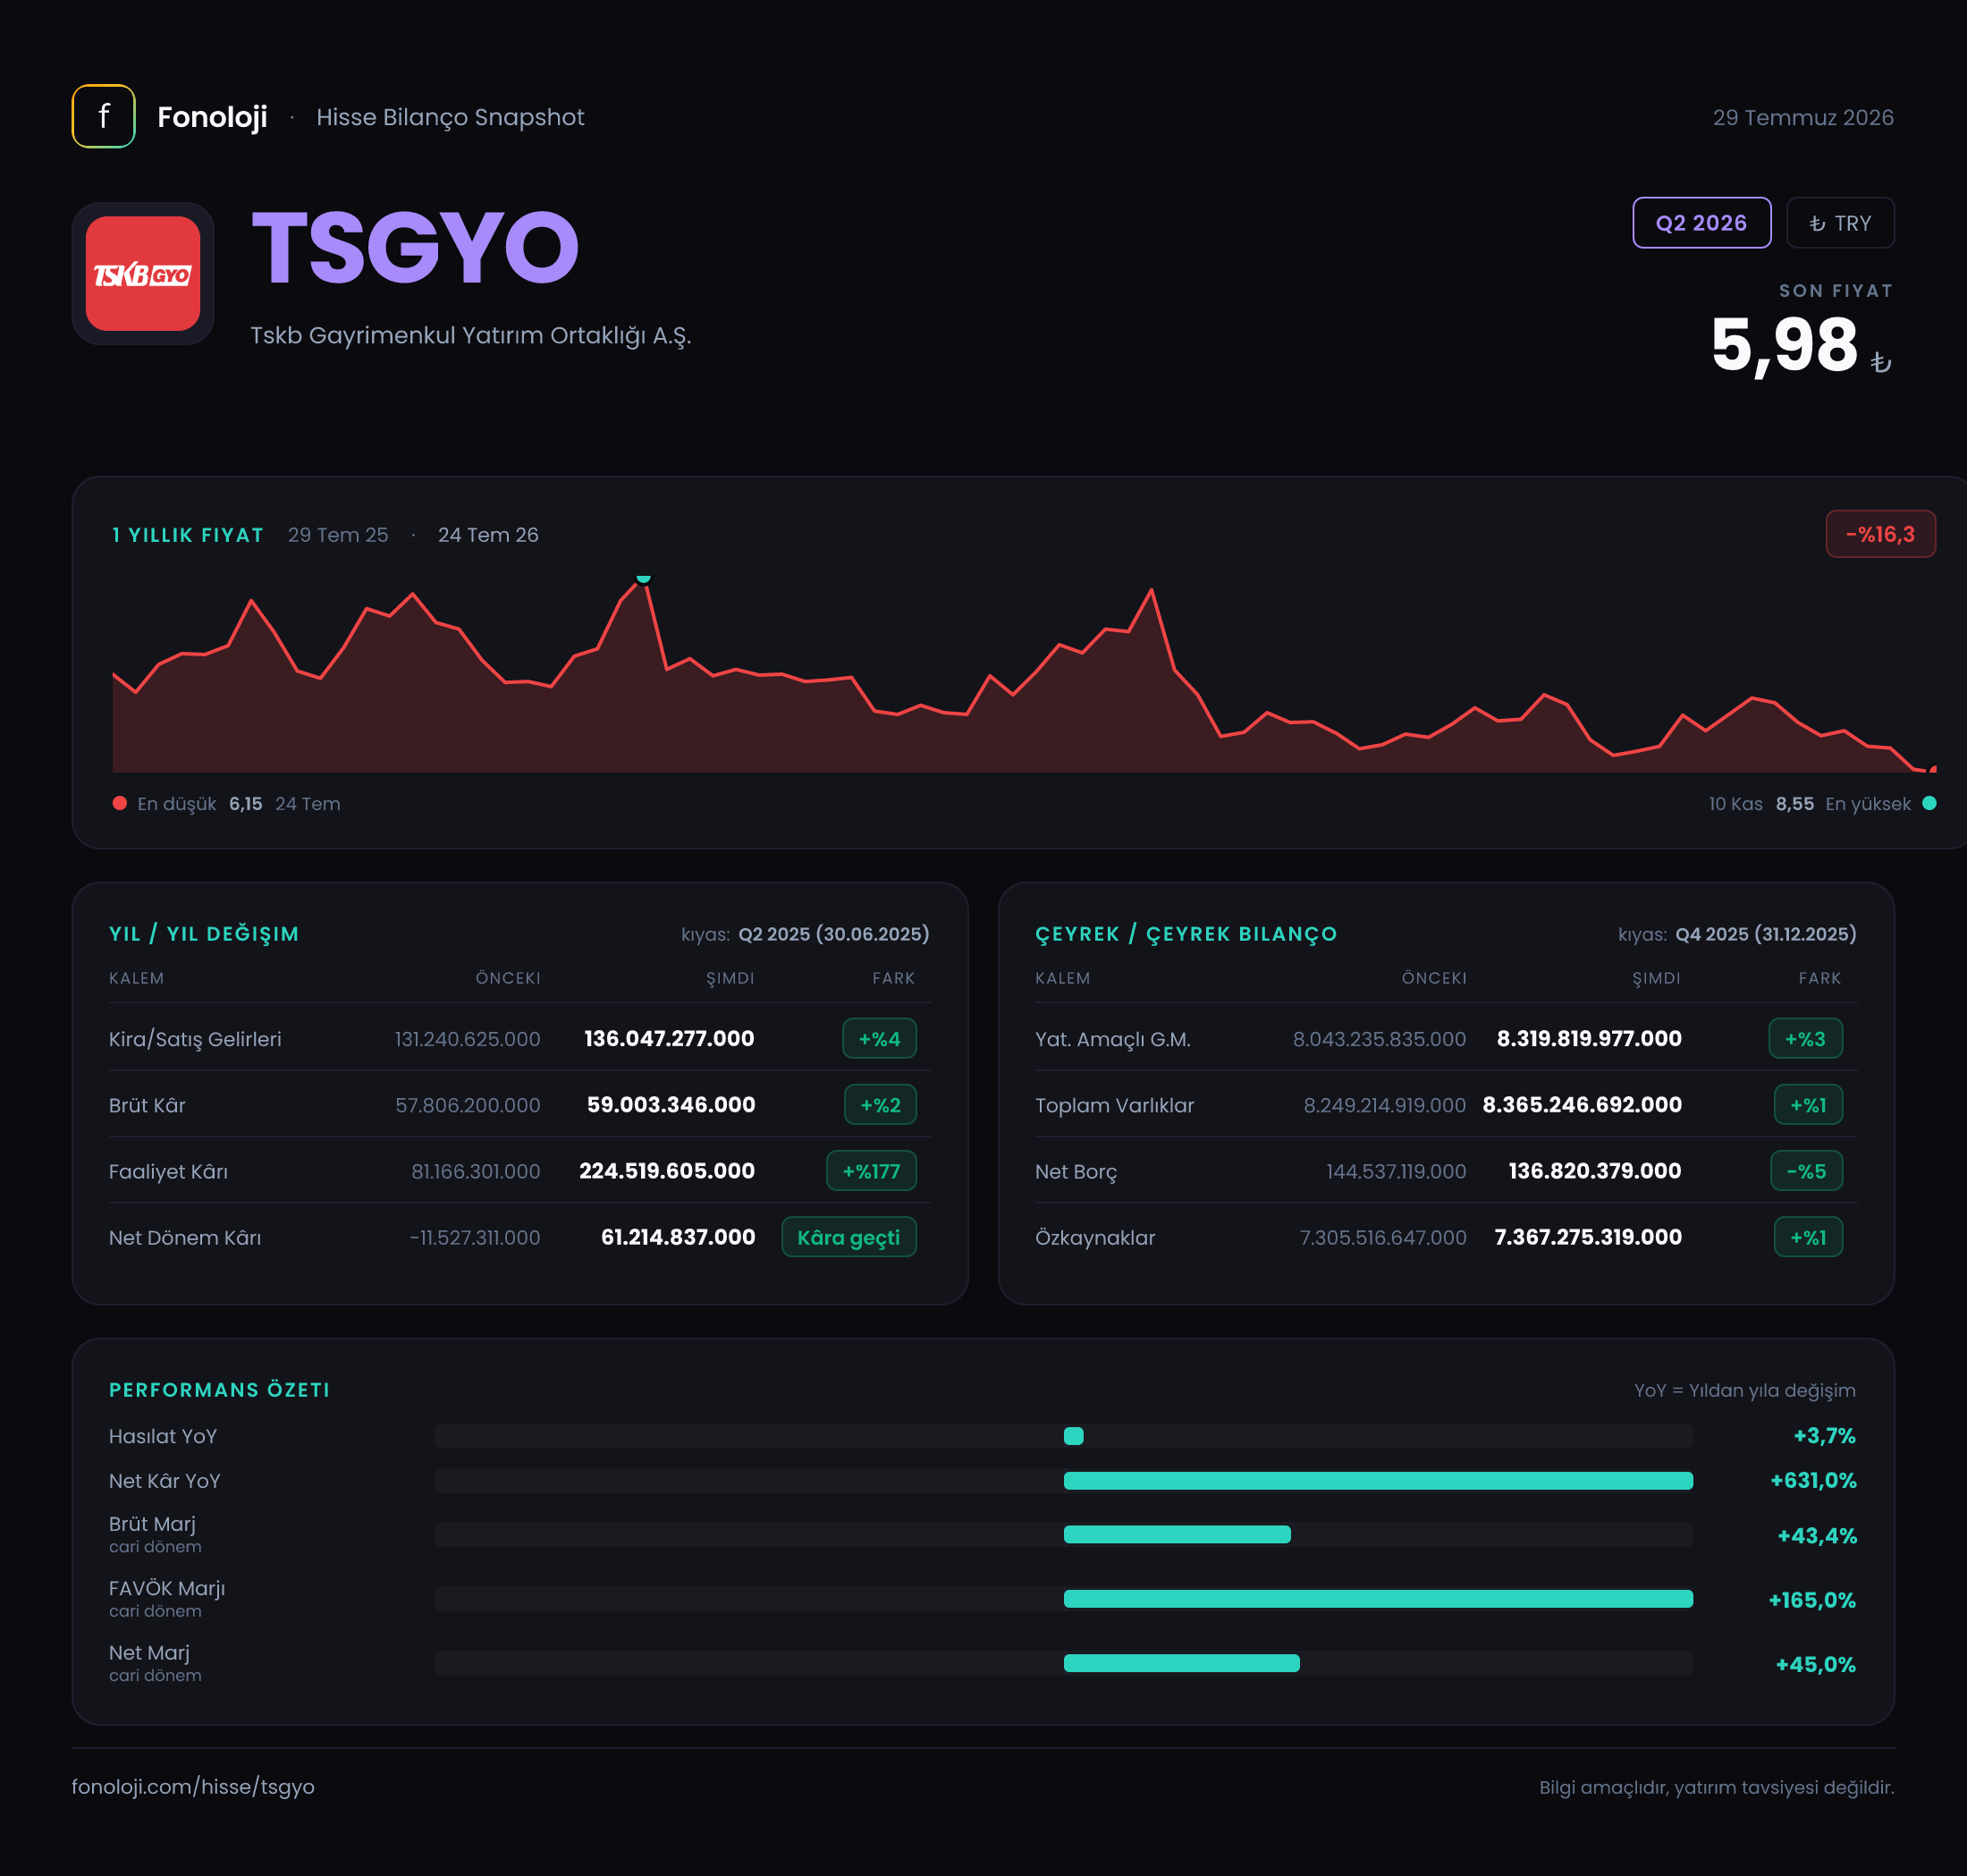This screenshot has width=1967, height=1876.
Task: Click the -%16,3 yearly change badge
Action: [x=1880, y=534]
